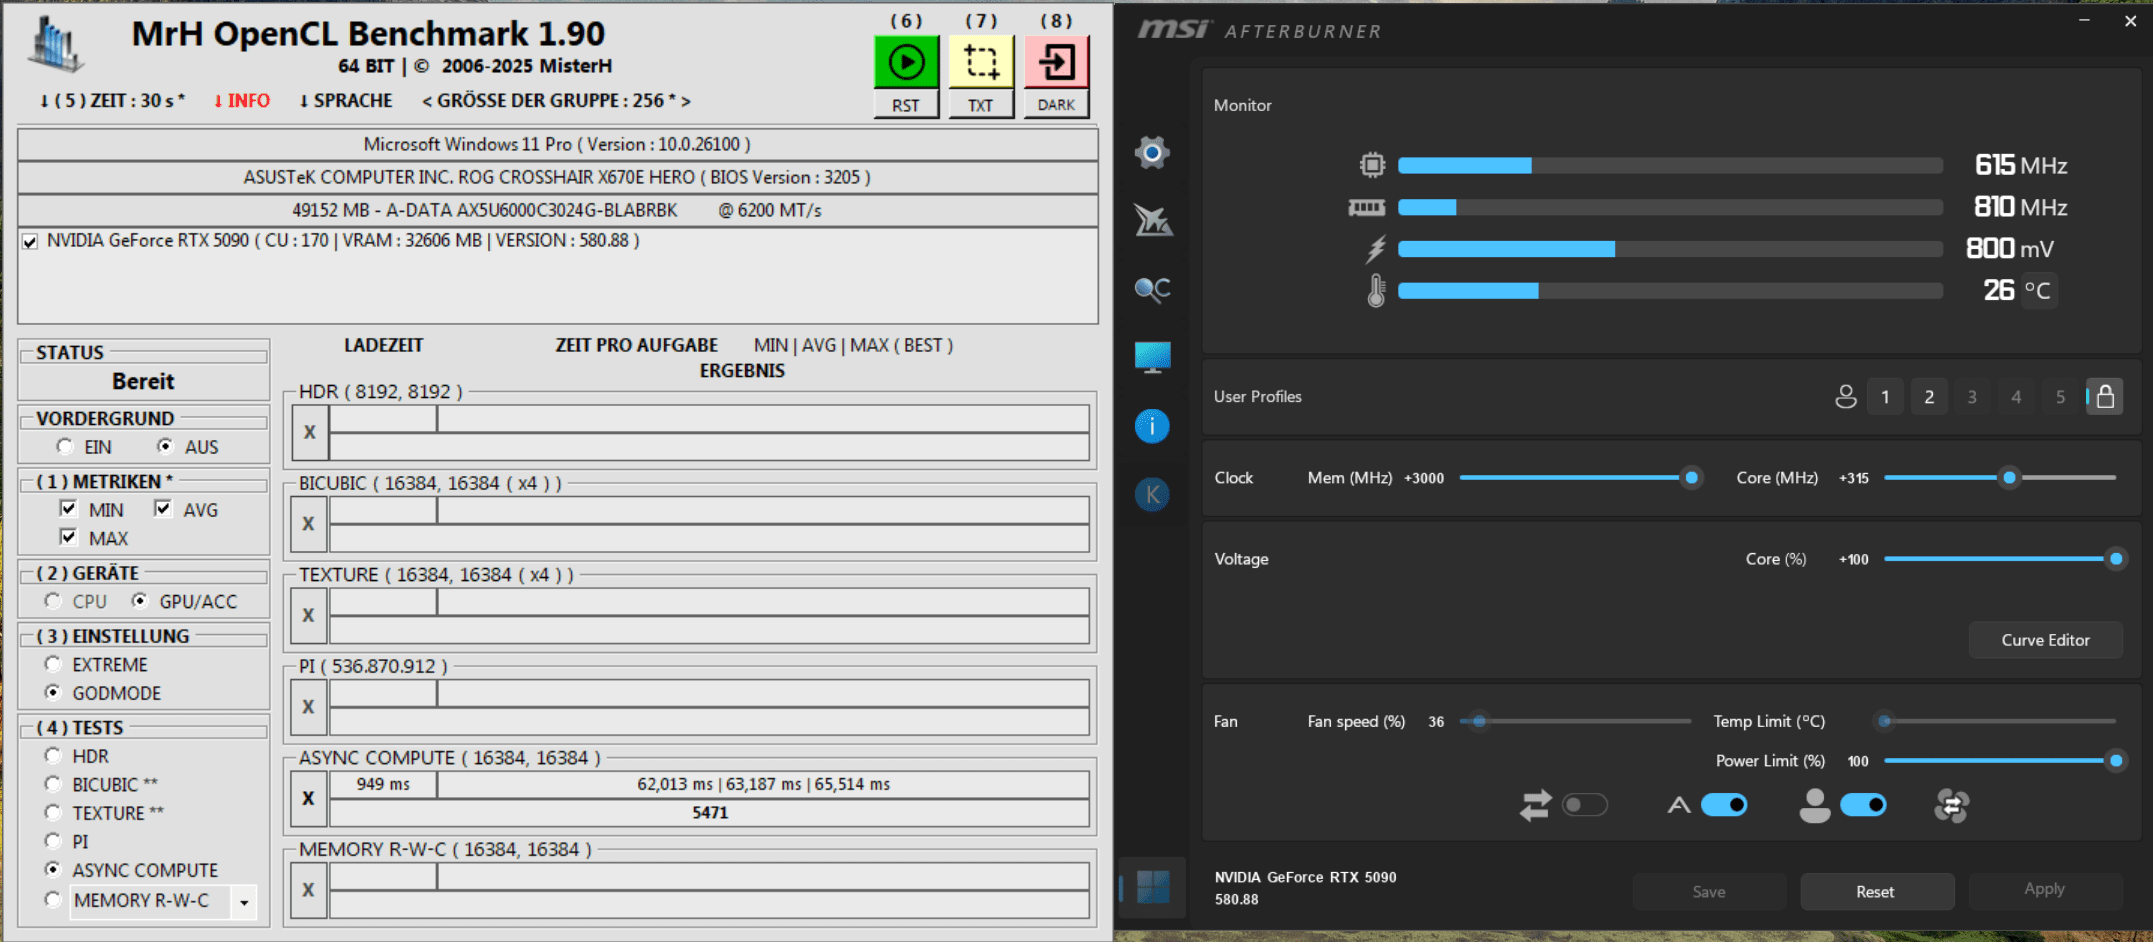This screenshot has width=2153, height=942.
Task: Click the fan sync arrows icon
Action: click(1535, 805)
